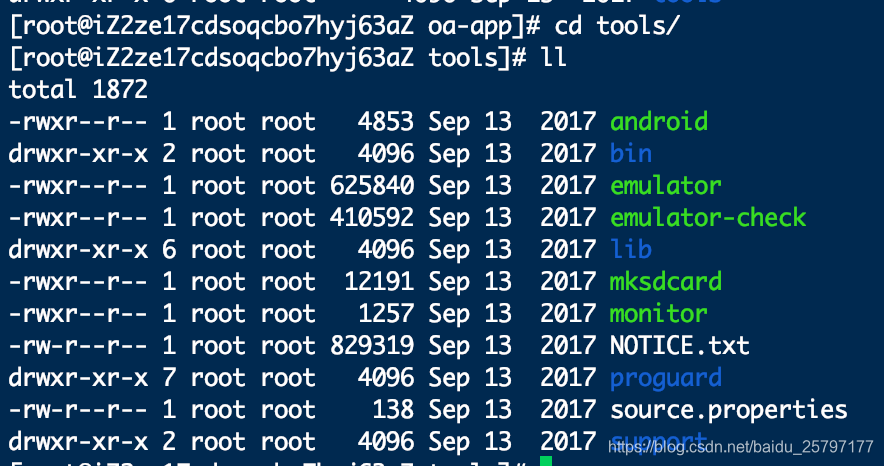Select the NOTICE.txt file entry
884x466 pixels.
(680, 345)
